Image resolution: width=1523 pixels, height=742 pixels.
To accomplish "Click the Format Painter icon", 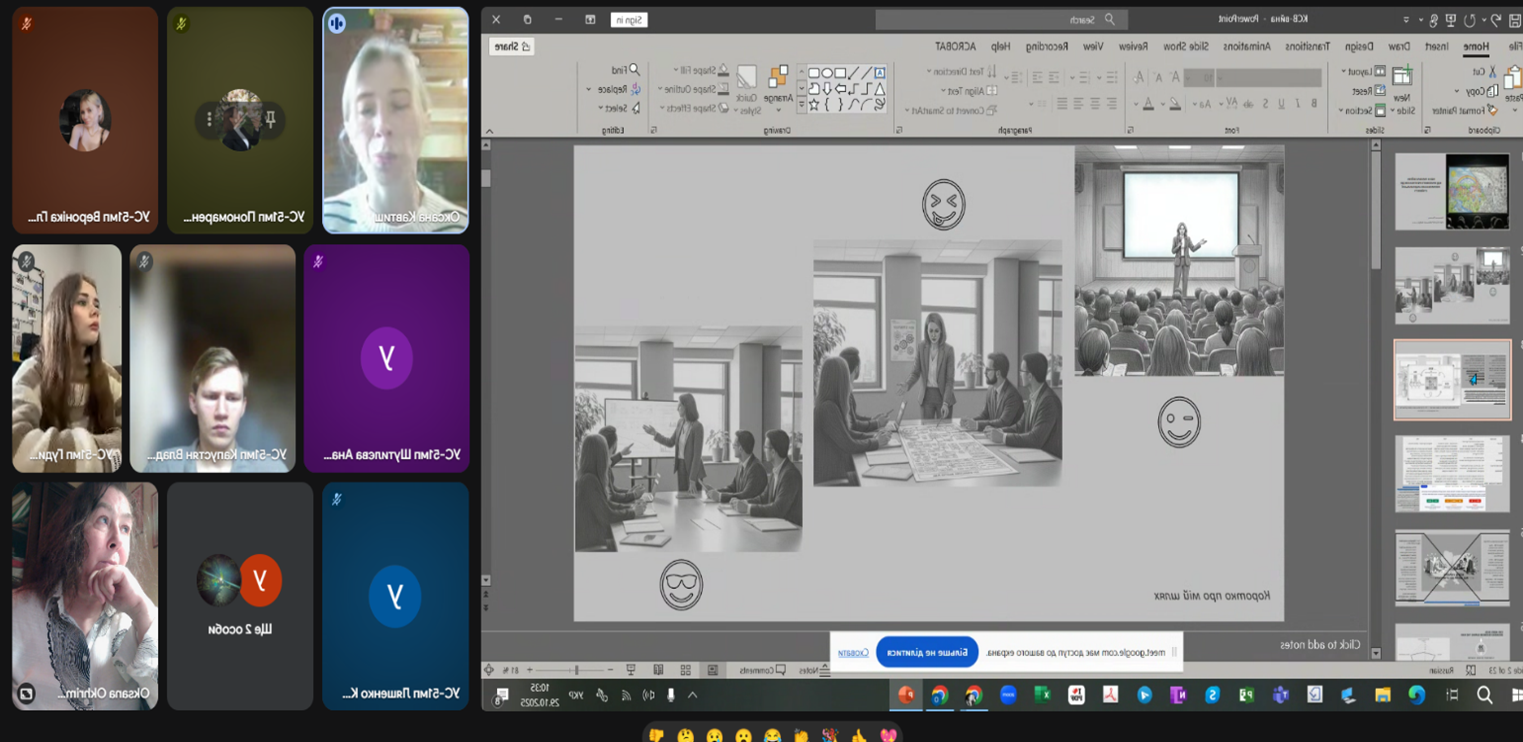I will pyautogui.click(x=1492, y=110).
